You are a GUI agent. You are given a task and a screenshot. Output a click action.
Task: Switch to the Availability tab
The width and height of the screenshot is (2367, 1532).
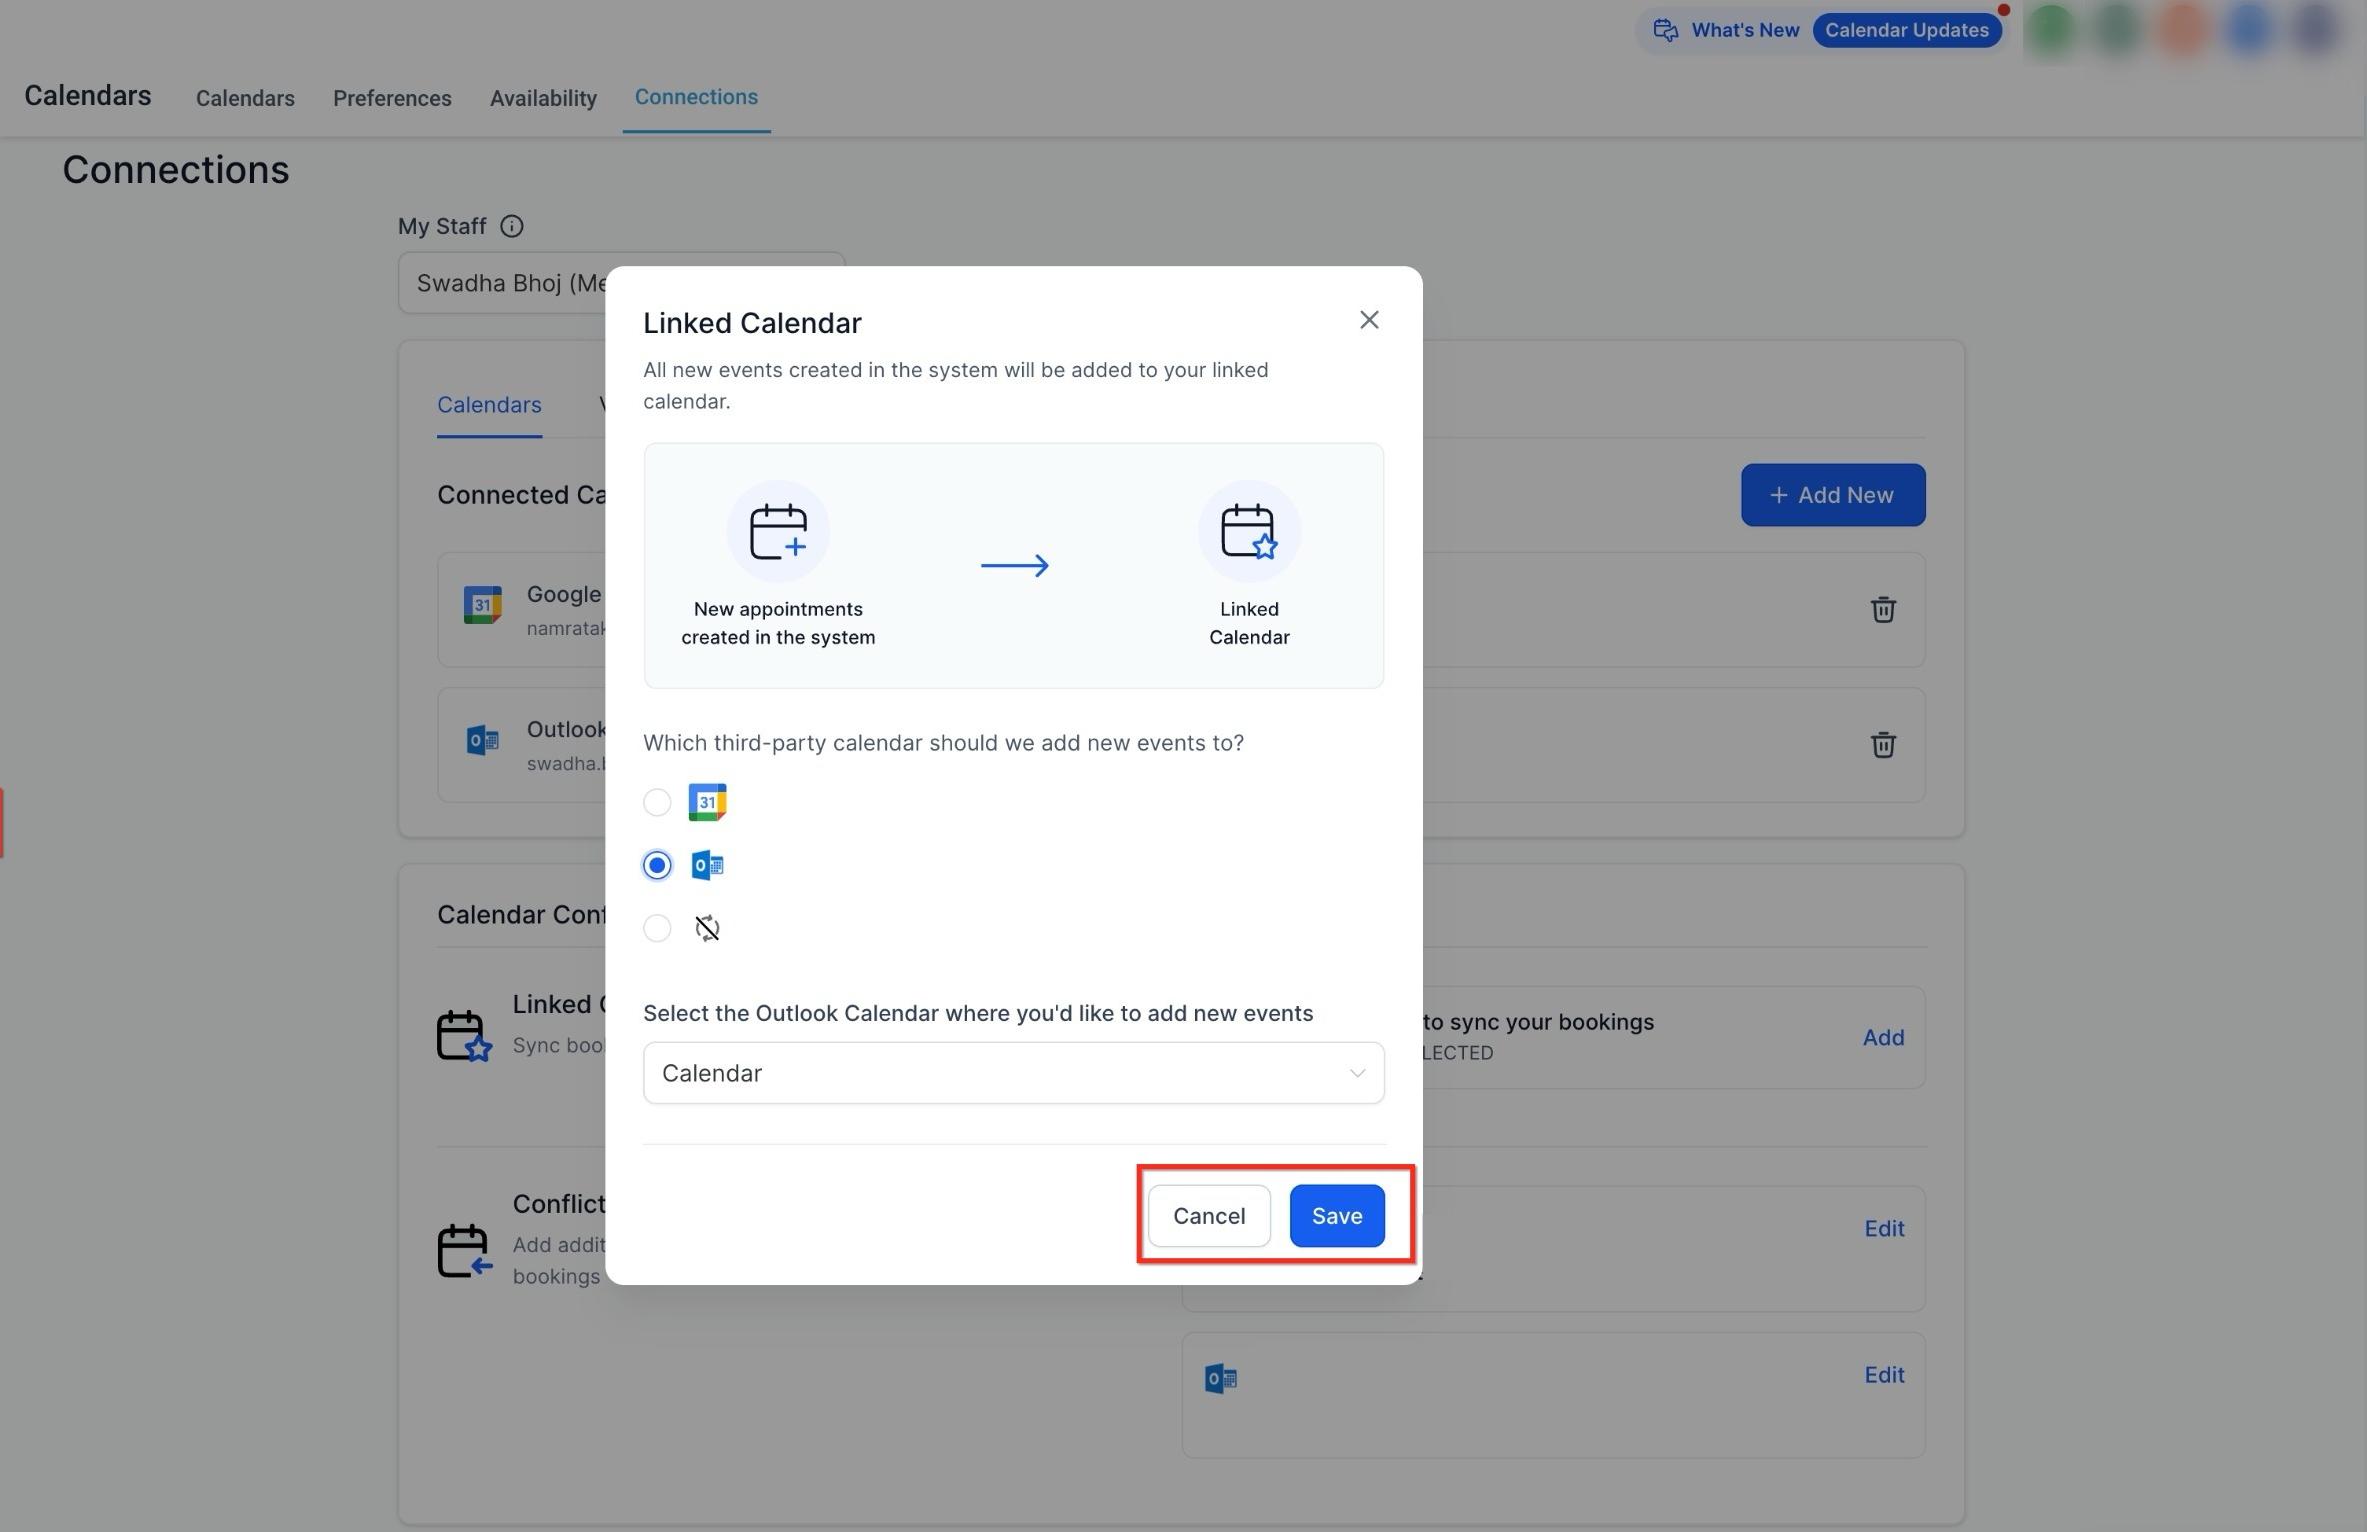point(543,98)
